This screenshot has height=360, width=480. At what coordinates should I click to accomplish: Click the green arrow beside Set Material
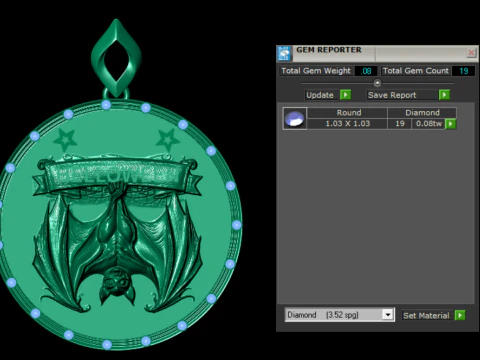pyautogui.click(x=460, y=315)
